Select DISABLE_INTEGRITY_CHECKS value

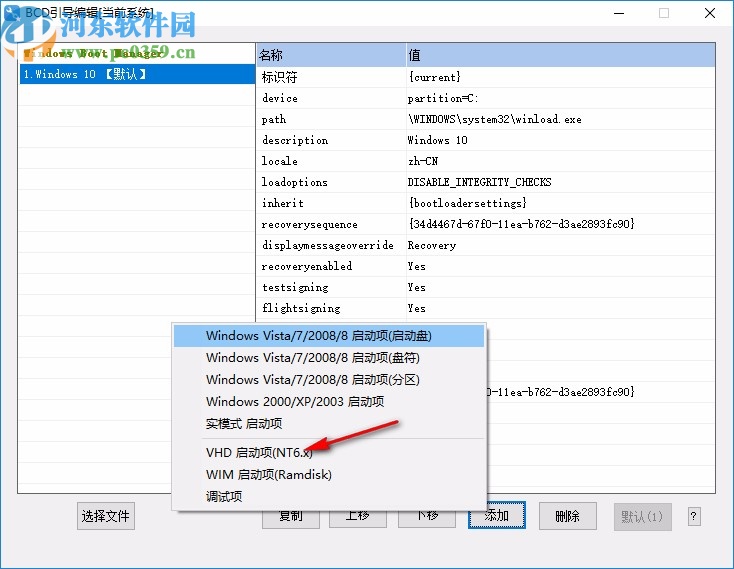pos(479,182)
